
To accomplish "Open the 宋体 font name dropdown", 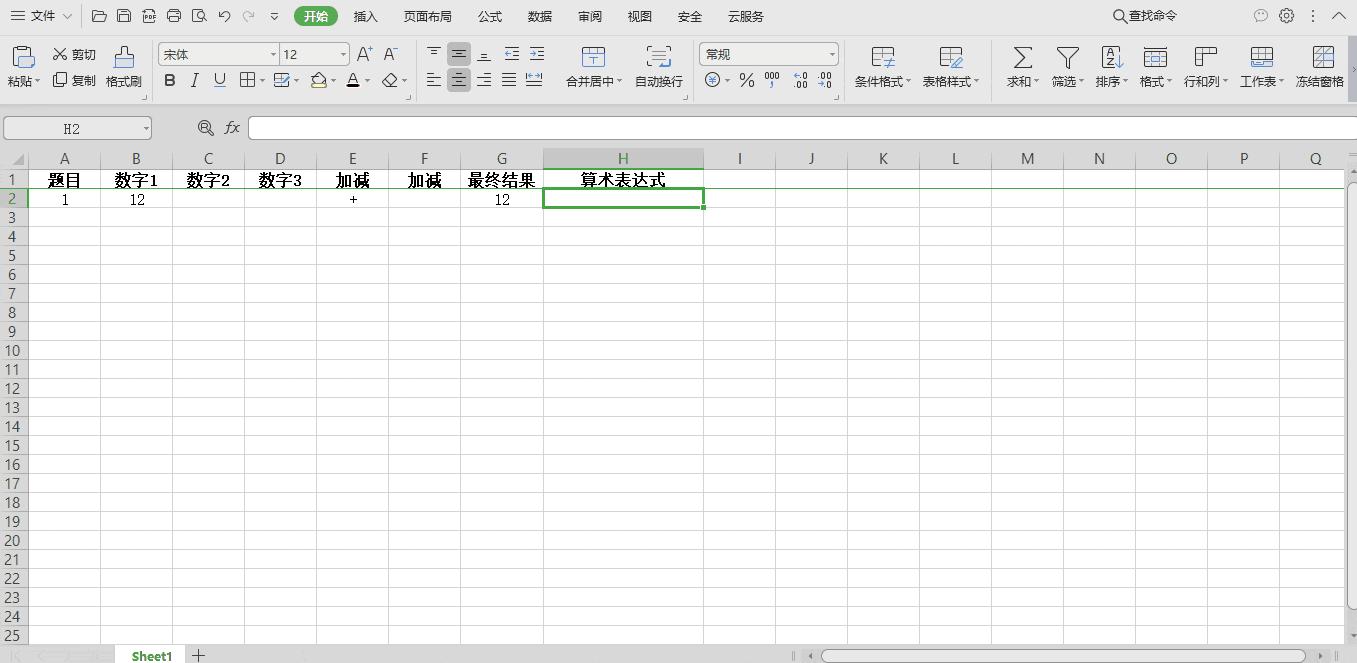I will pos(273,54).
